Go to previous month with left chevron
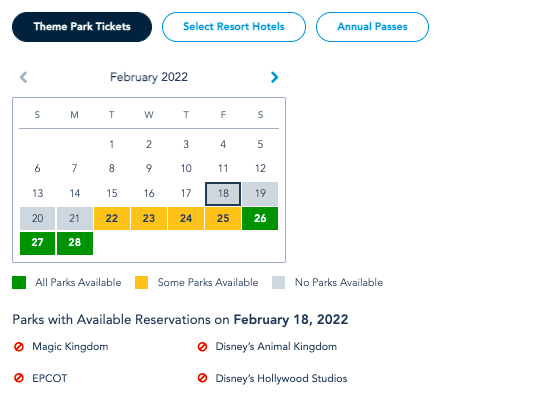Viewport: 544px width, 400px height. tap(23, 77)
